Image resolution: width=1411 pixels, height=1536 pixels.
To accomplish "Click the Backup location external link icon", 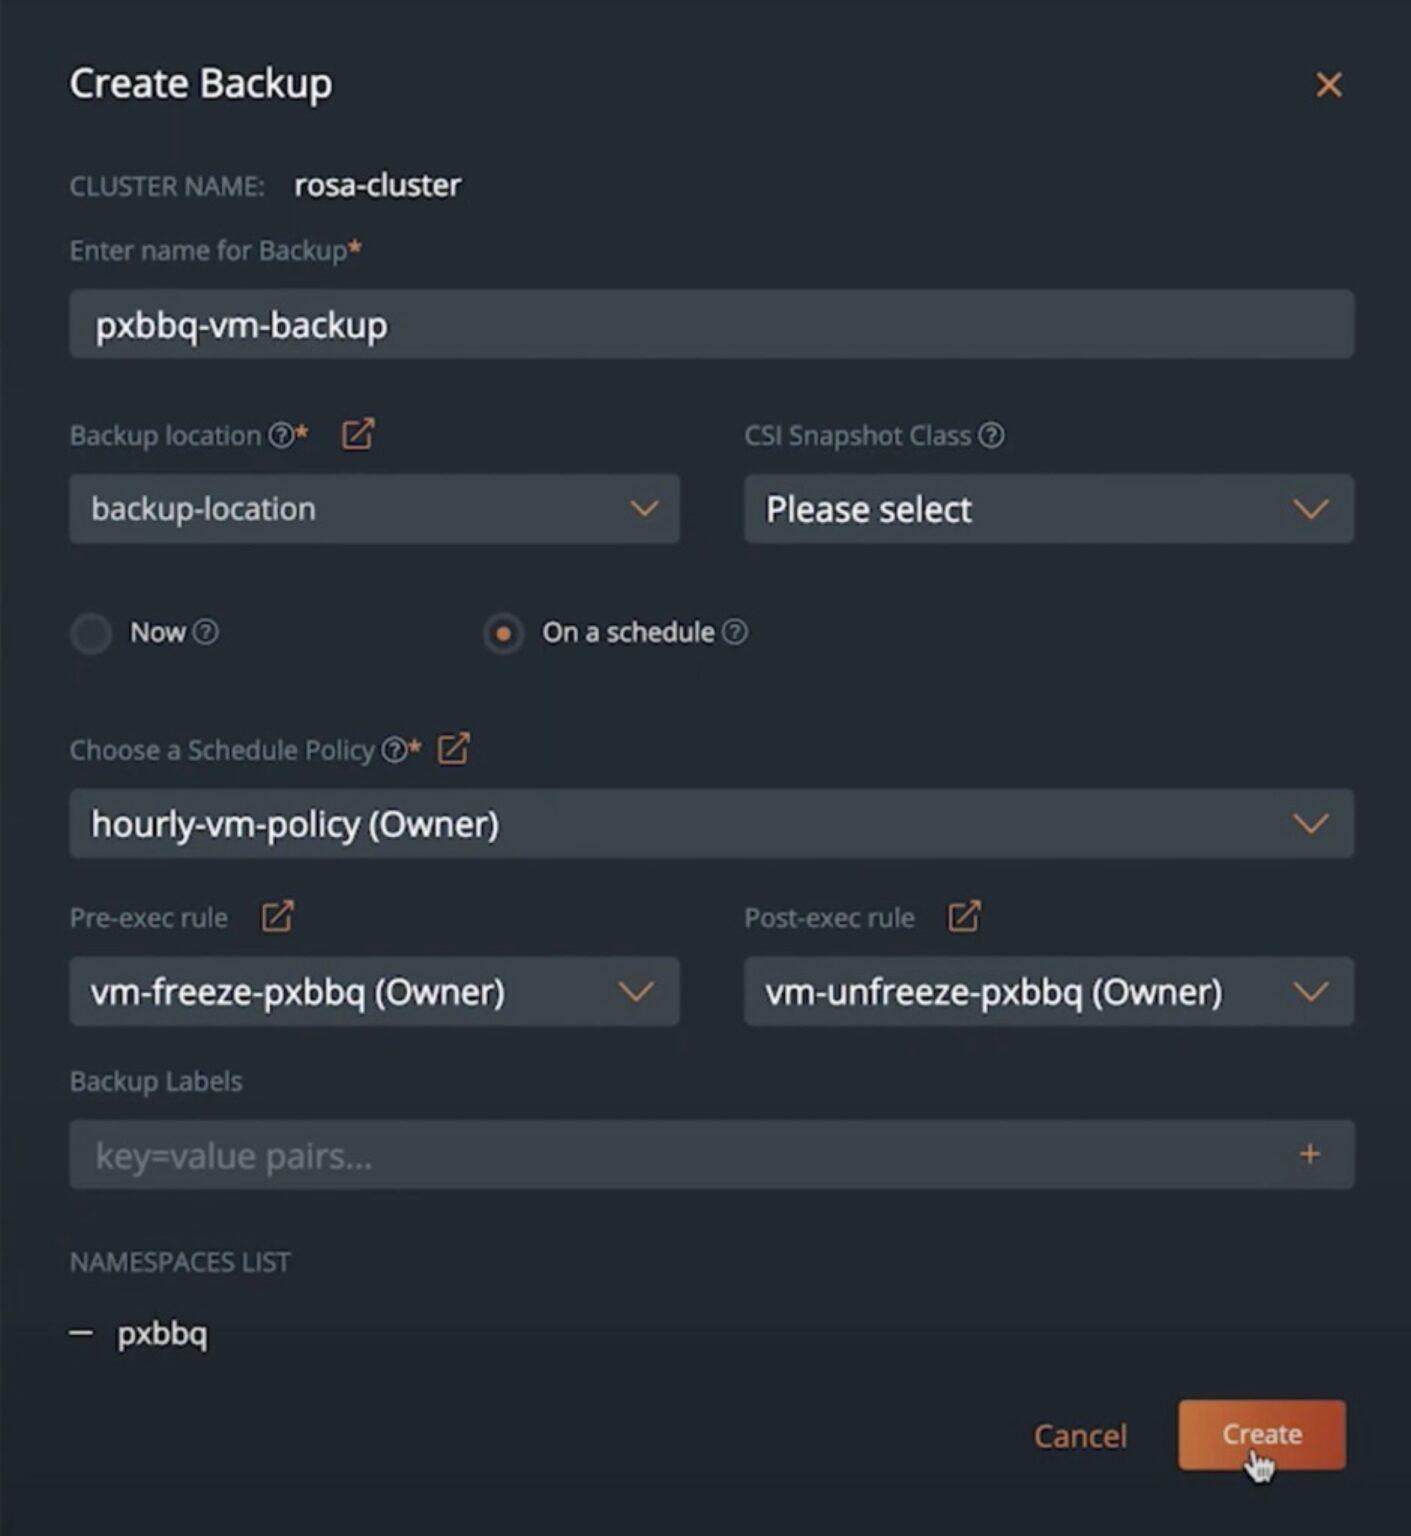I will 357,433.
